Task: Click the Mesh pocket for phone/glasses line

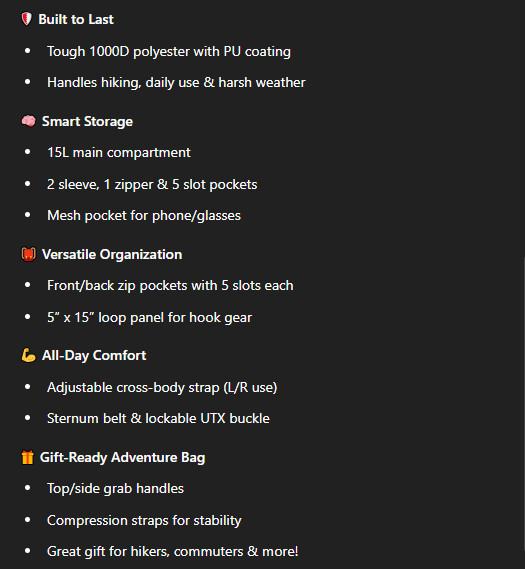Action: pos(144,216)
